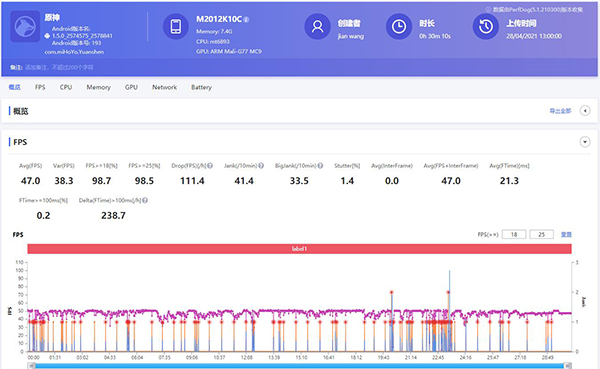Collapse the FPS section chevron
The height and width of the screenshot is (369, 600).
(x=585, y=142)
